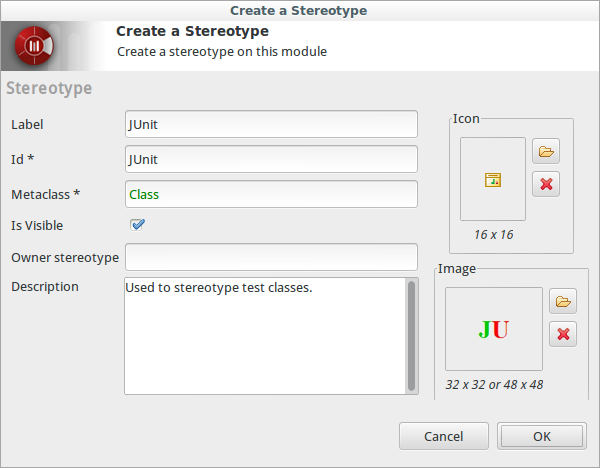The height and width of the screenshot is (468, 600).
Task: Click the Create a Stereotype title bar
Action: (x=299, y=10)
